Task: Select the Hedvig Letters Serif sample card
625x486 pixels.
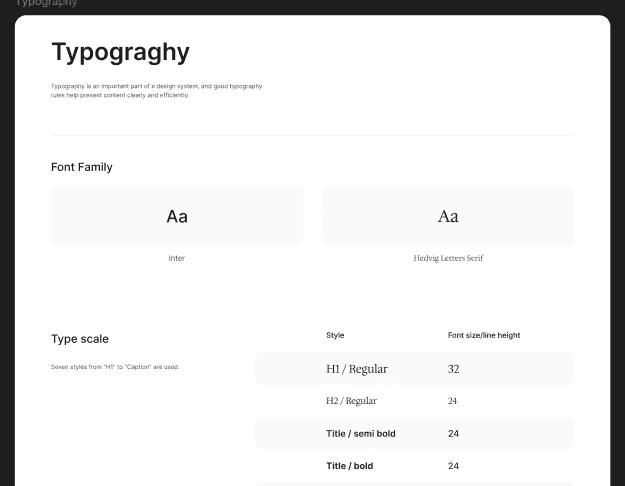Action: pyautogui.click(x=448, y=216)
